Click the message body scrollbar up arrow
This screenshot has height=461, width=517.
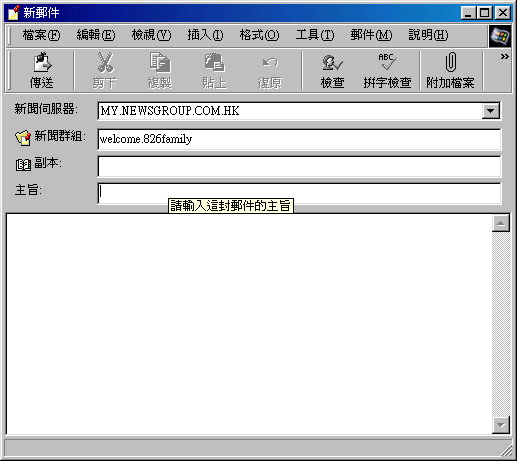(x=500, y=223)
